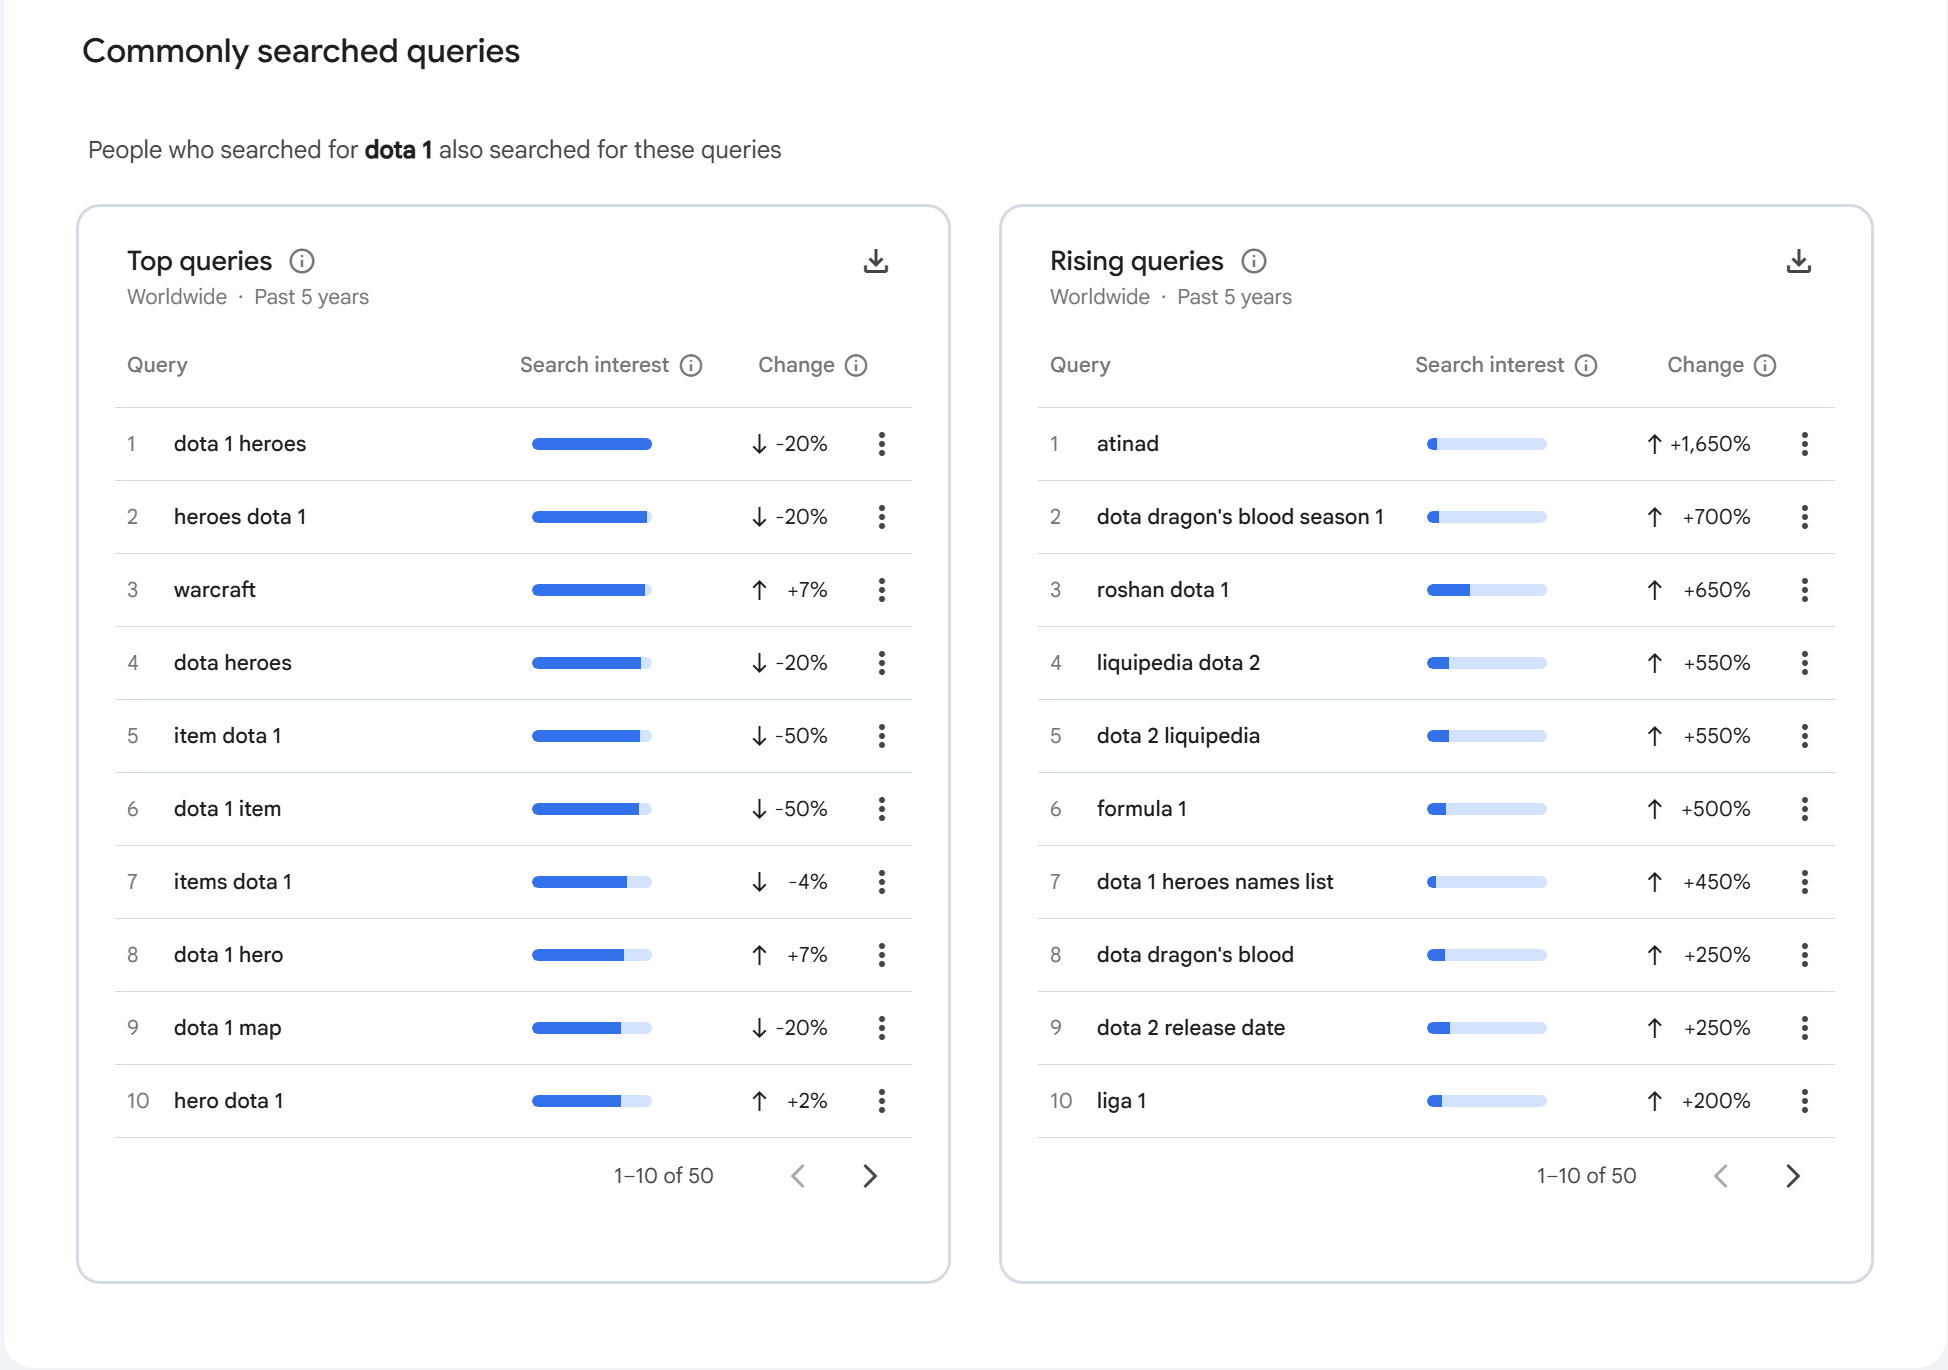Show Search interest info in Rising queries
Viewport: 1948px width, 1370px height.
[1586, 365]
